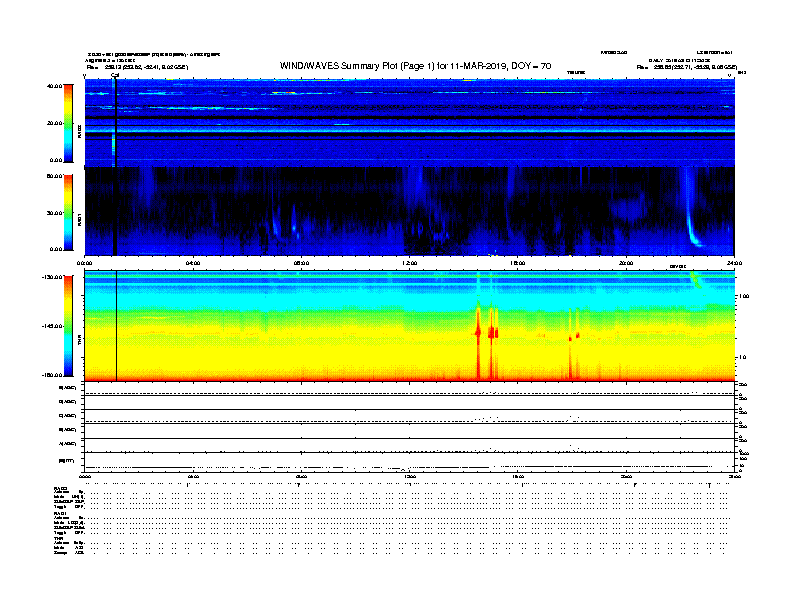792x612 pixels.
Task: Select the 30.00 tick on RAD1 scale
Action: [x=54, y=213]
